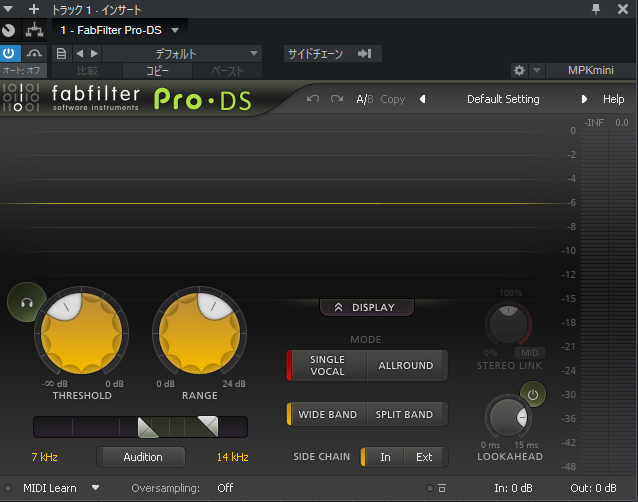Open the MIDI Learn dropdown arrow
Viewport: 638px width, 502px height.
coord(96,487)
